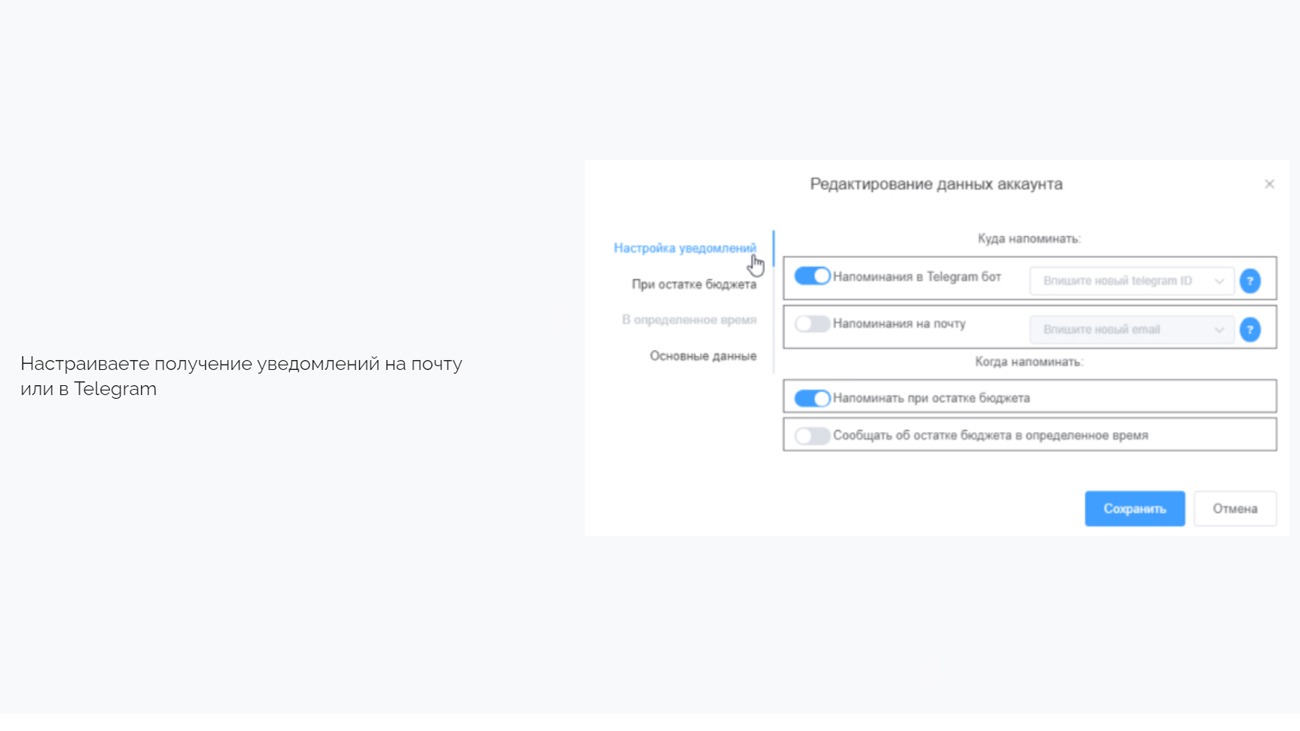Screen dimensions: 1300x731
Task: Switch to the При остатке бюджета tab
Action: point(694,284)
